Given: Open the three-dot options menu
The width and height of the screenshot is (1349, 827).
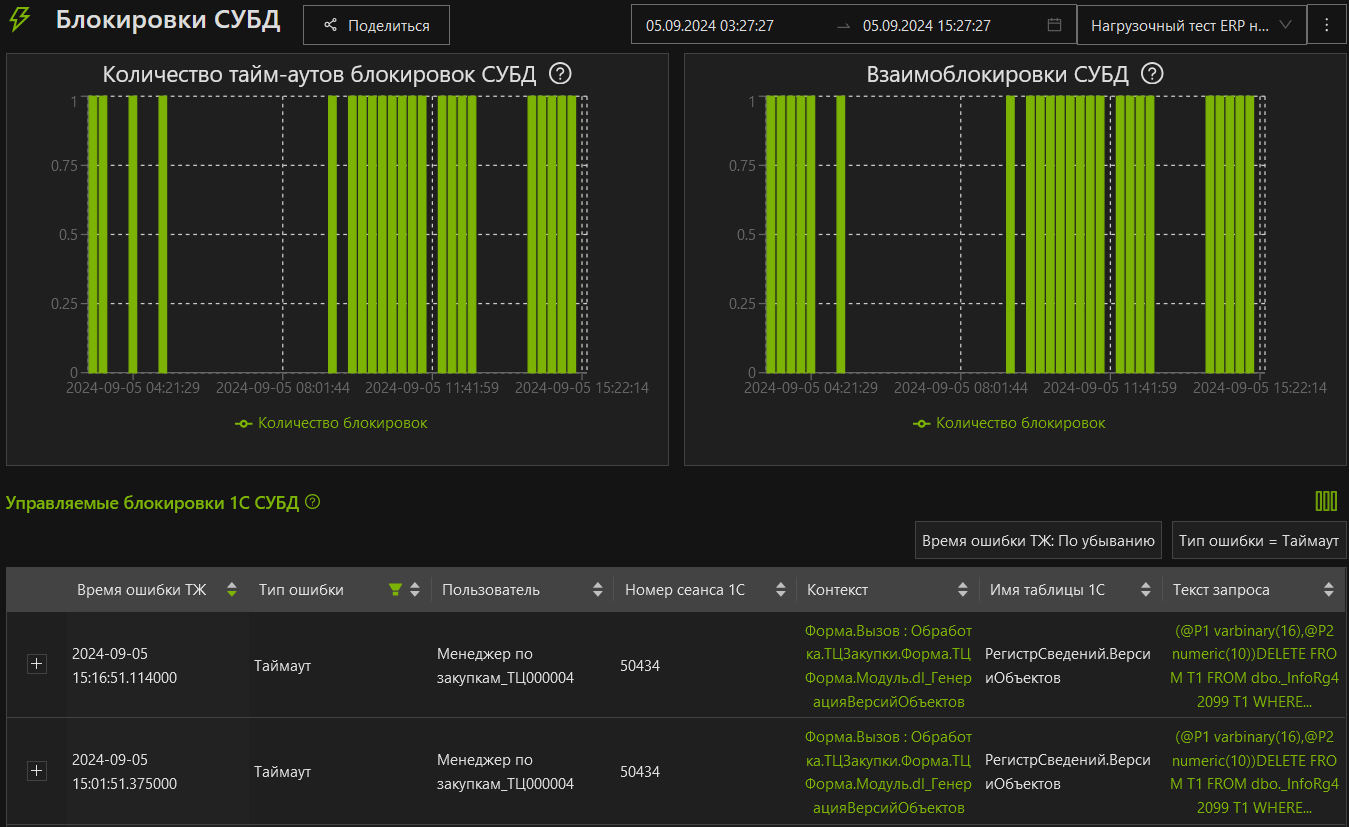Looking at the screenshot, I should coord(1327,25).
